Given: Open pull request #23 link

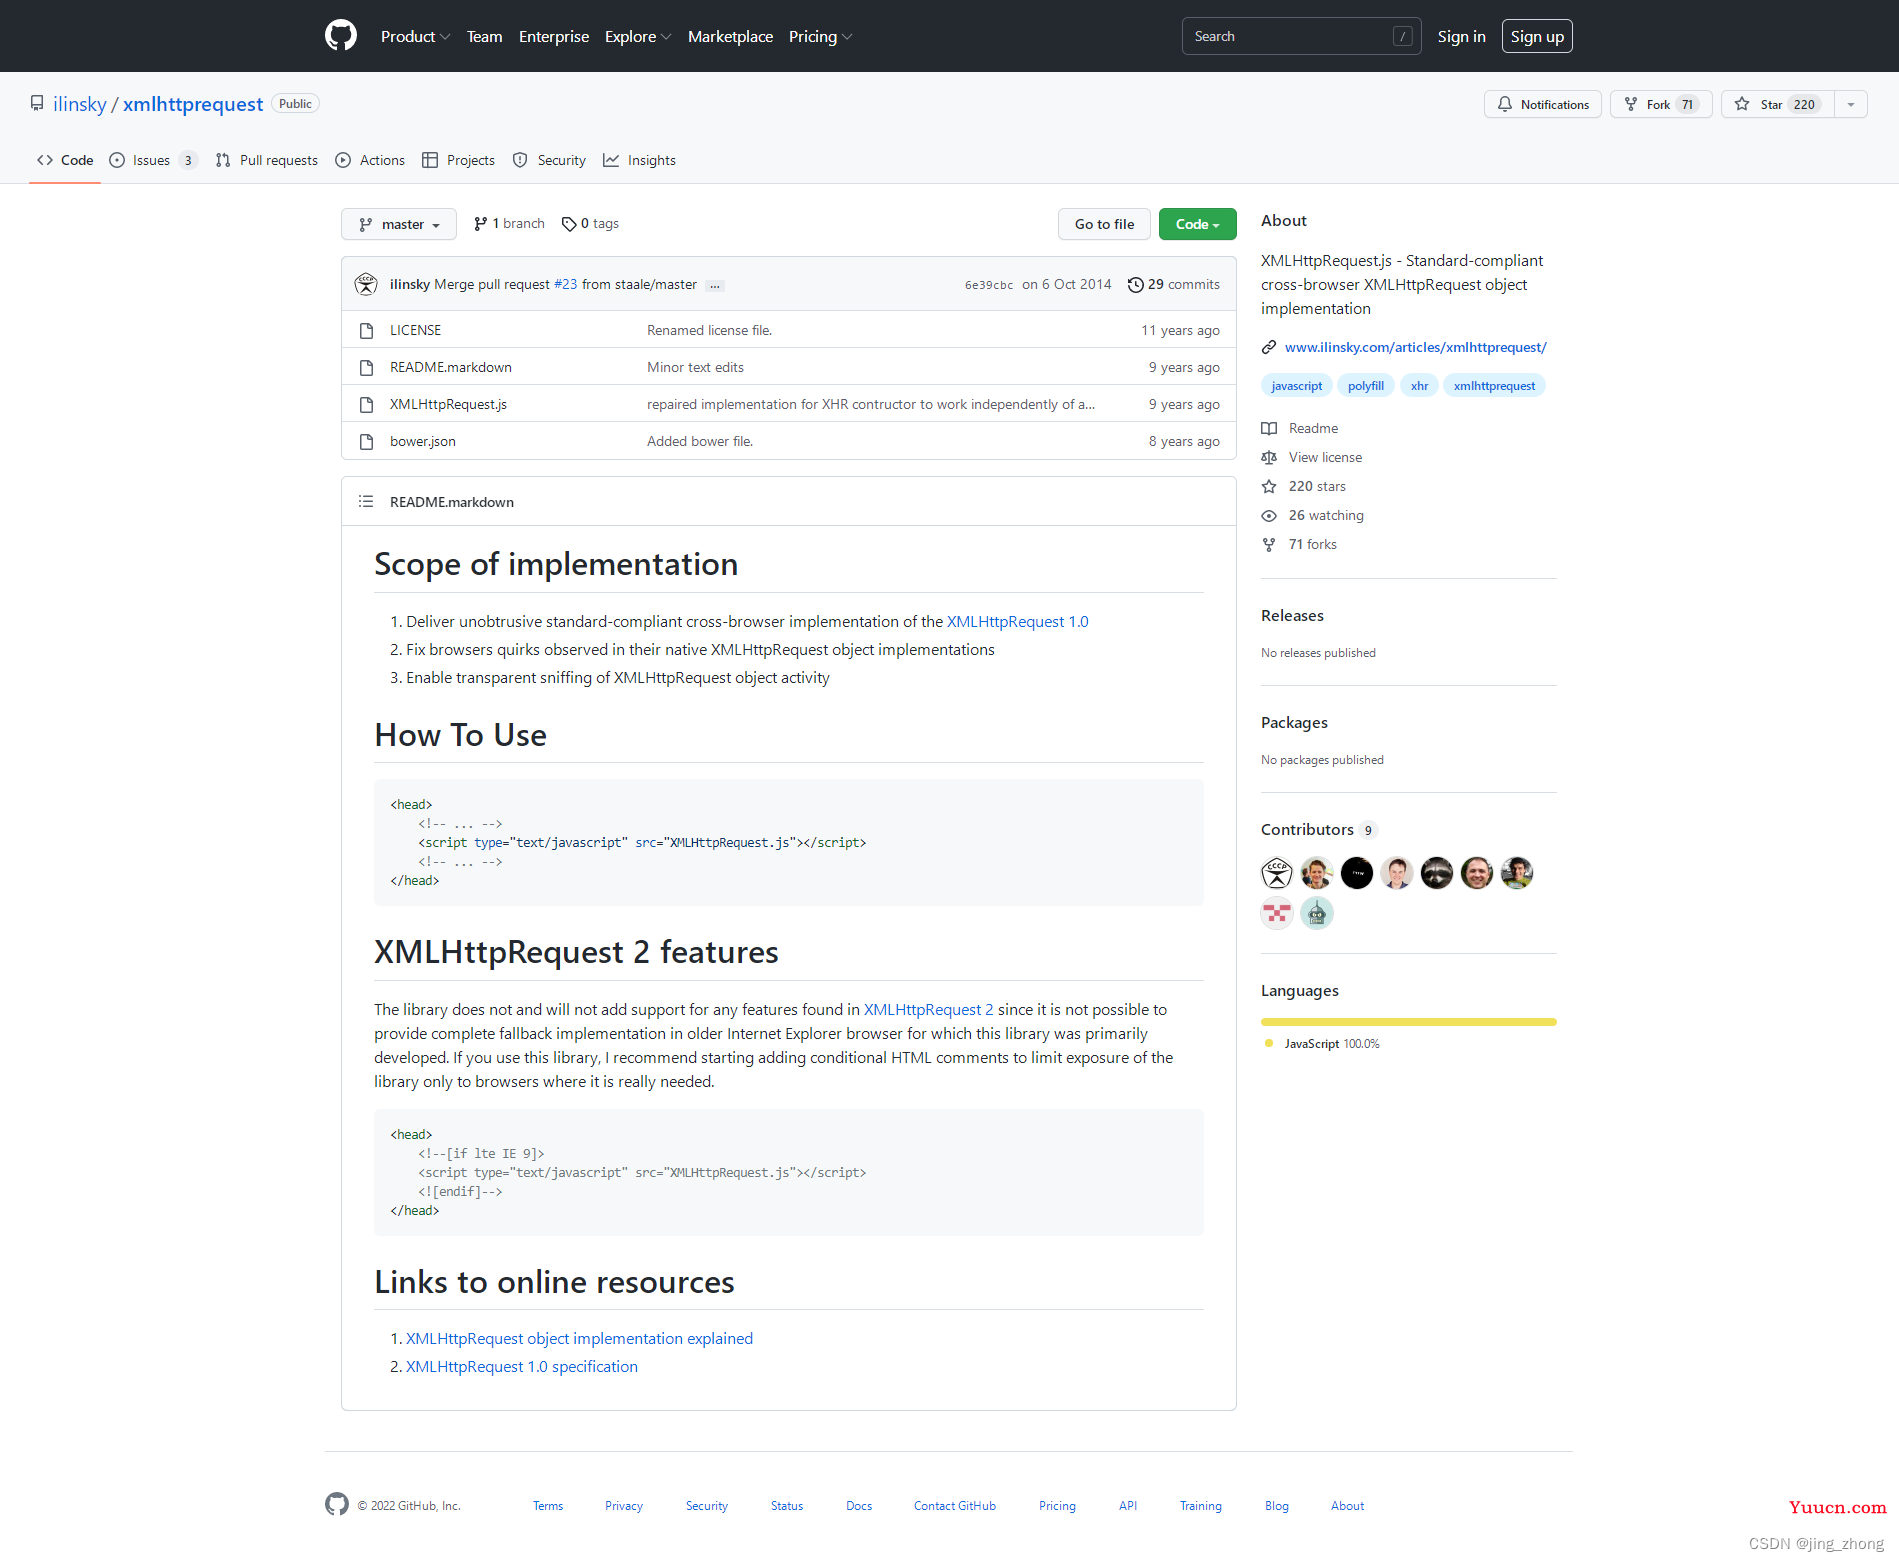Looking at the screenshot, I should pyautogui.click(x=565, y=284).
